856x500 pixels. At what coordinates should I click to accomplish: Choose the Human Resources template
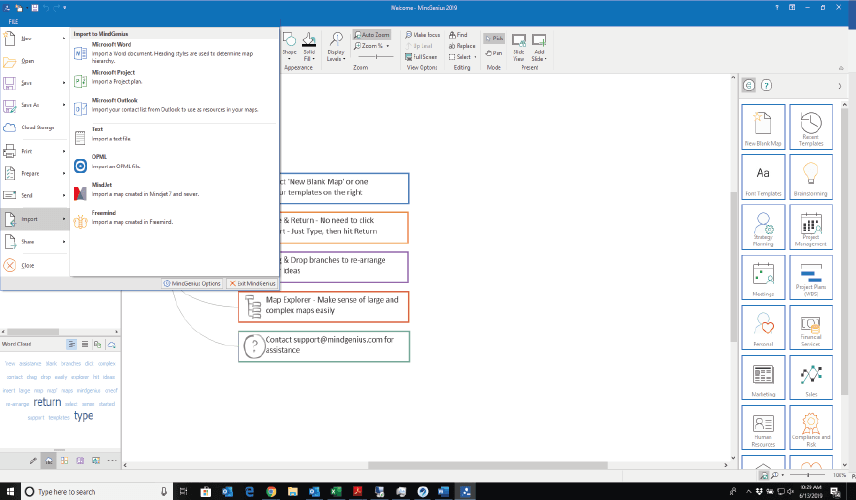pos(763,427)
